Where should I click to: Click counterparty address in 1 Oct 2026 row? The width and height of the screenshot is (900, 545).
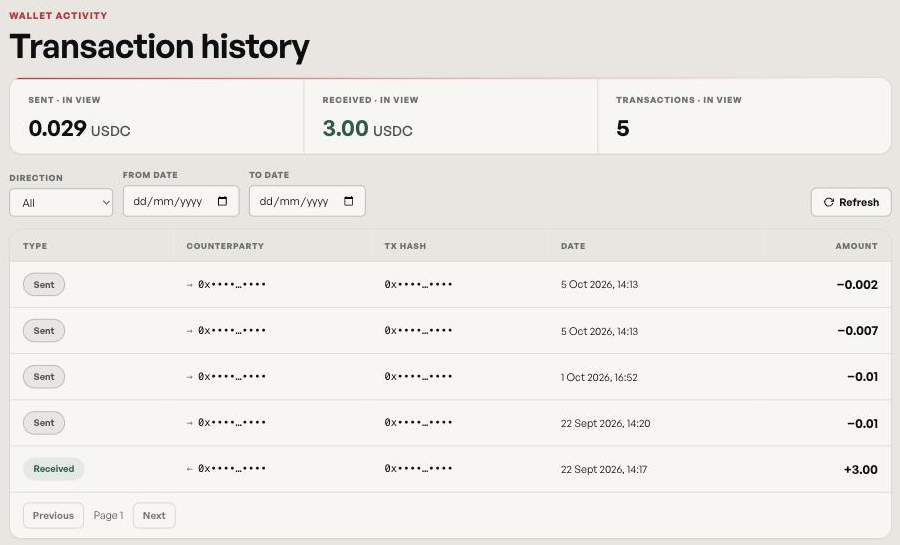(231, 376)
